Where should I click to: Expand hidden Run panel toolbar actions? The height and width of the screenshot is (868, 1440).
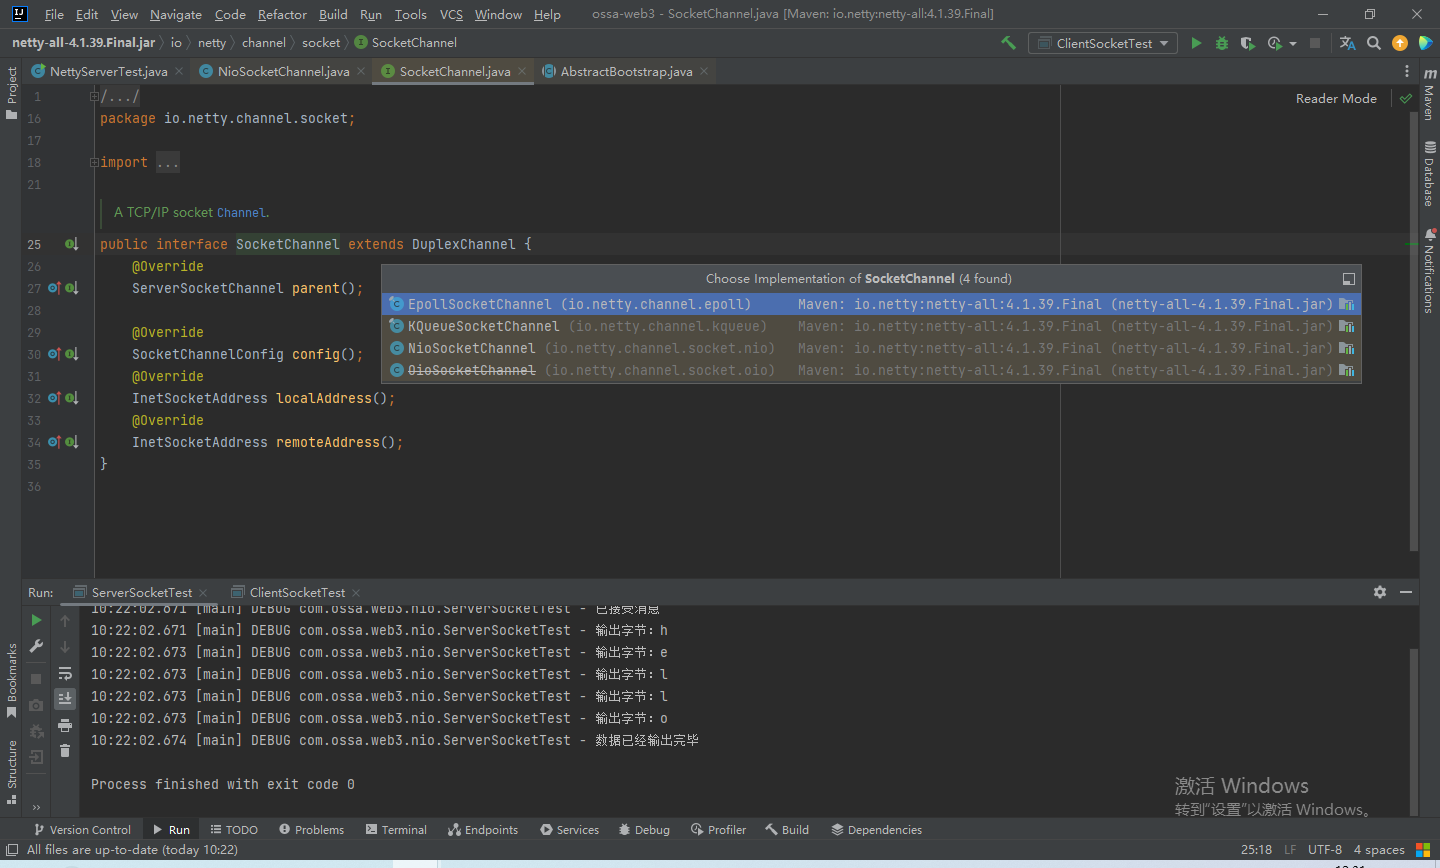tap(36, 807)
